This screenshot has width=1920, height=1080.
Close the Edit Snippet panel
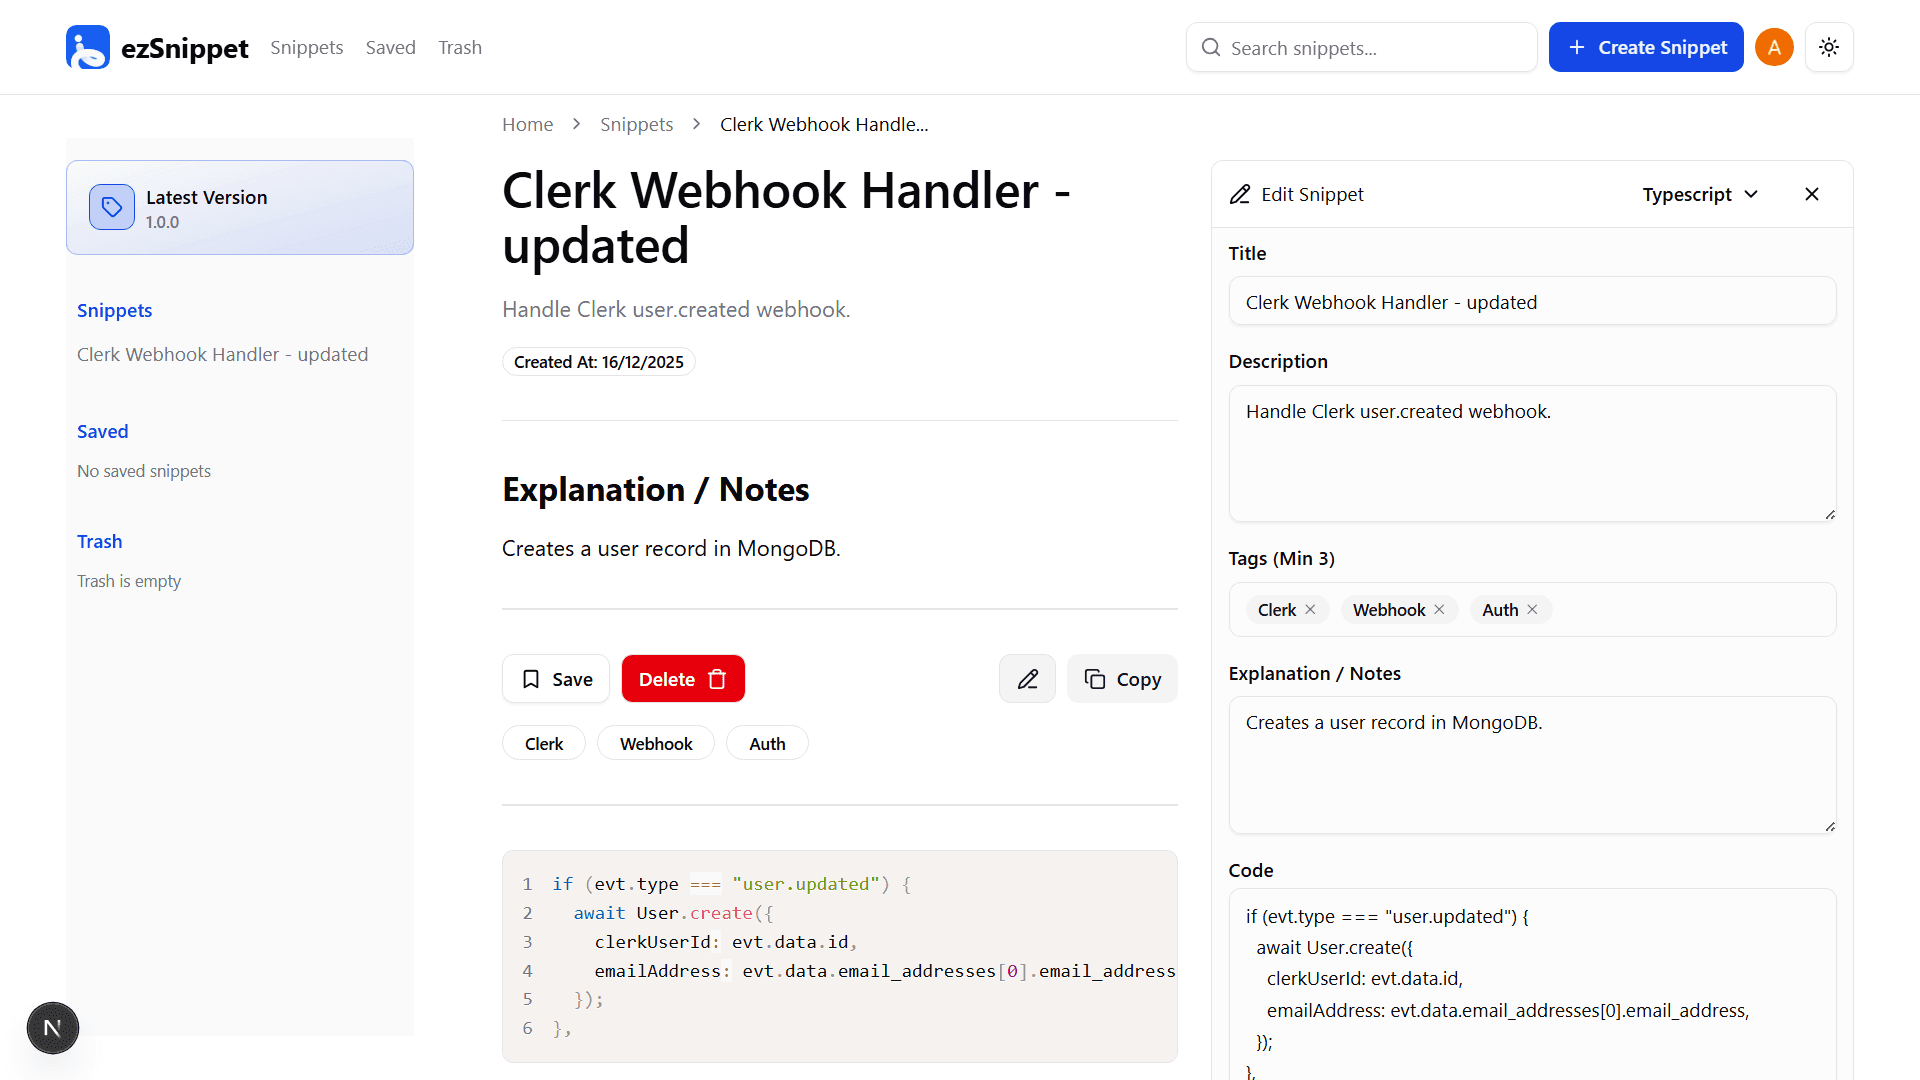(1811, 194)
